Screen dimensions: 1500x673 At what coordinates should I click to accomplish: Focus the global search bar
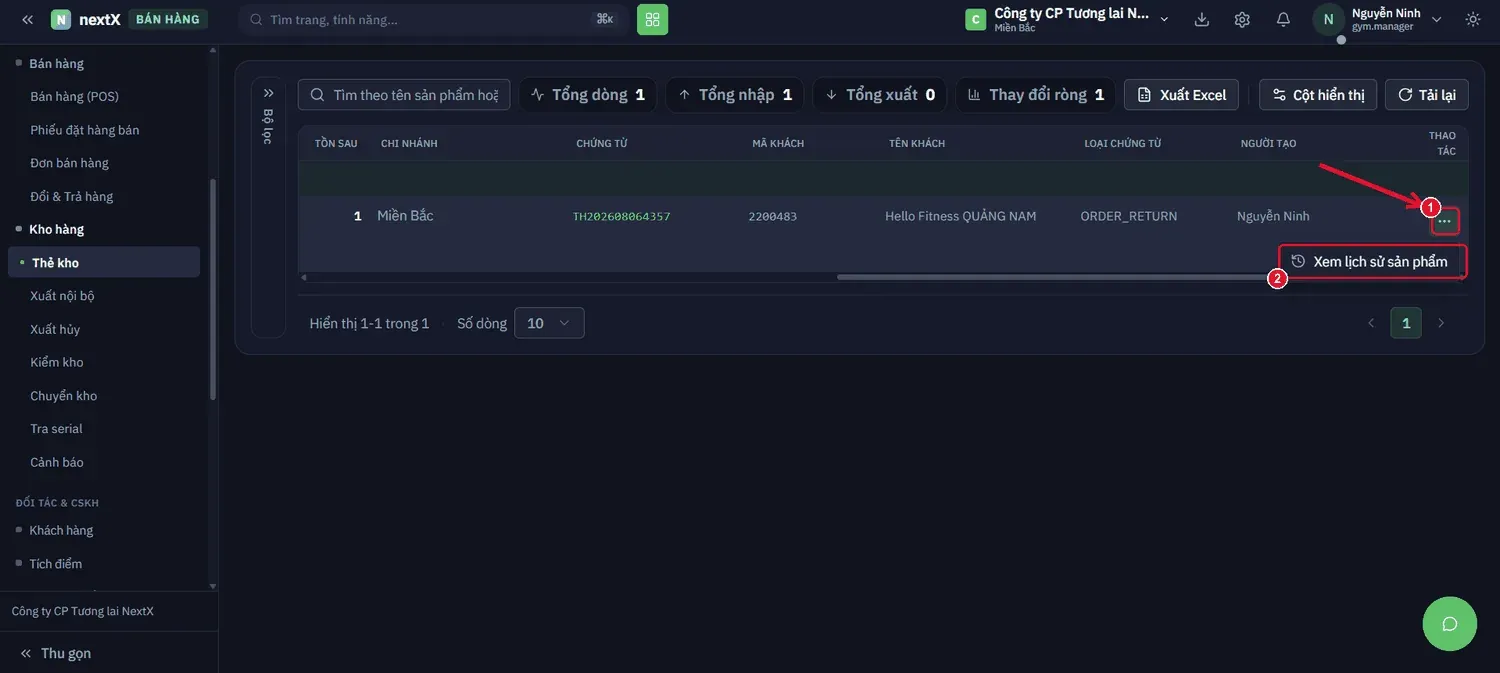point(433,19)
